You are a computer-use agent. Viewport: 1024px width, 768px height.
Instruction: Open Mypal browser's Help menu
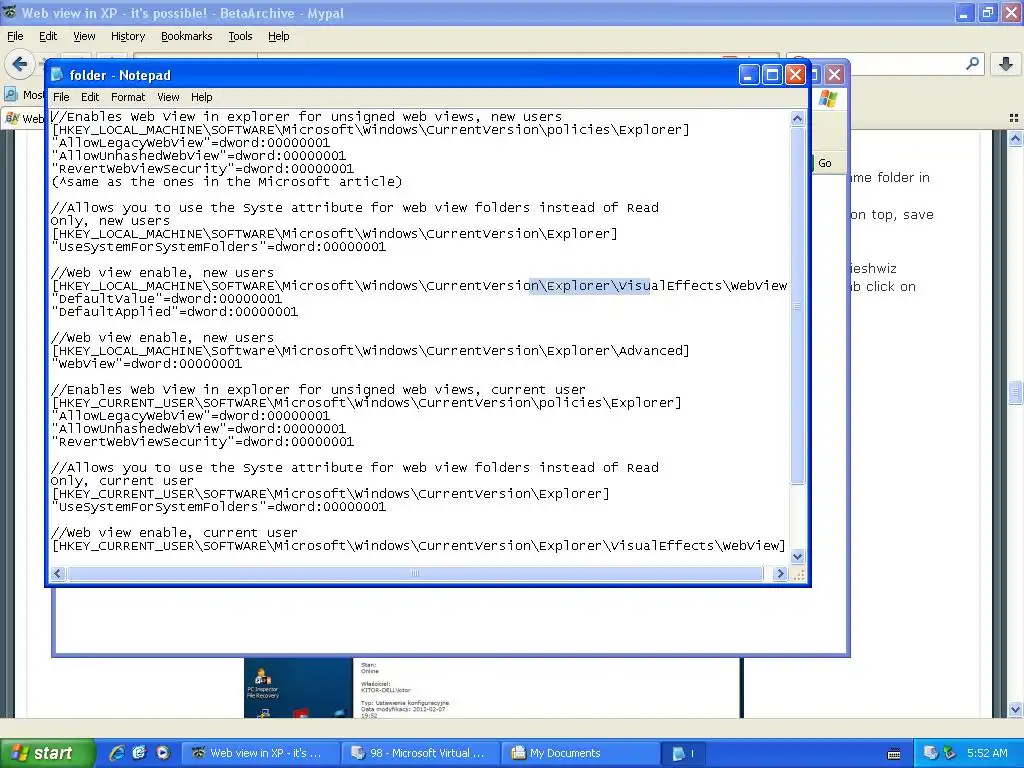[x=278, y=36]
